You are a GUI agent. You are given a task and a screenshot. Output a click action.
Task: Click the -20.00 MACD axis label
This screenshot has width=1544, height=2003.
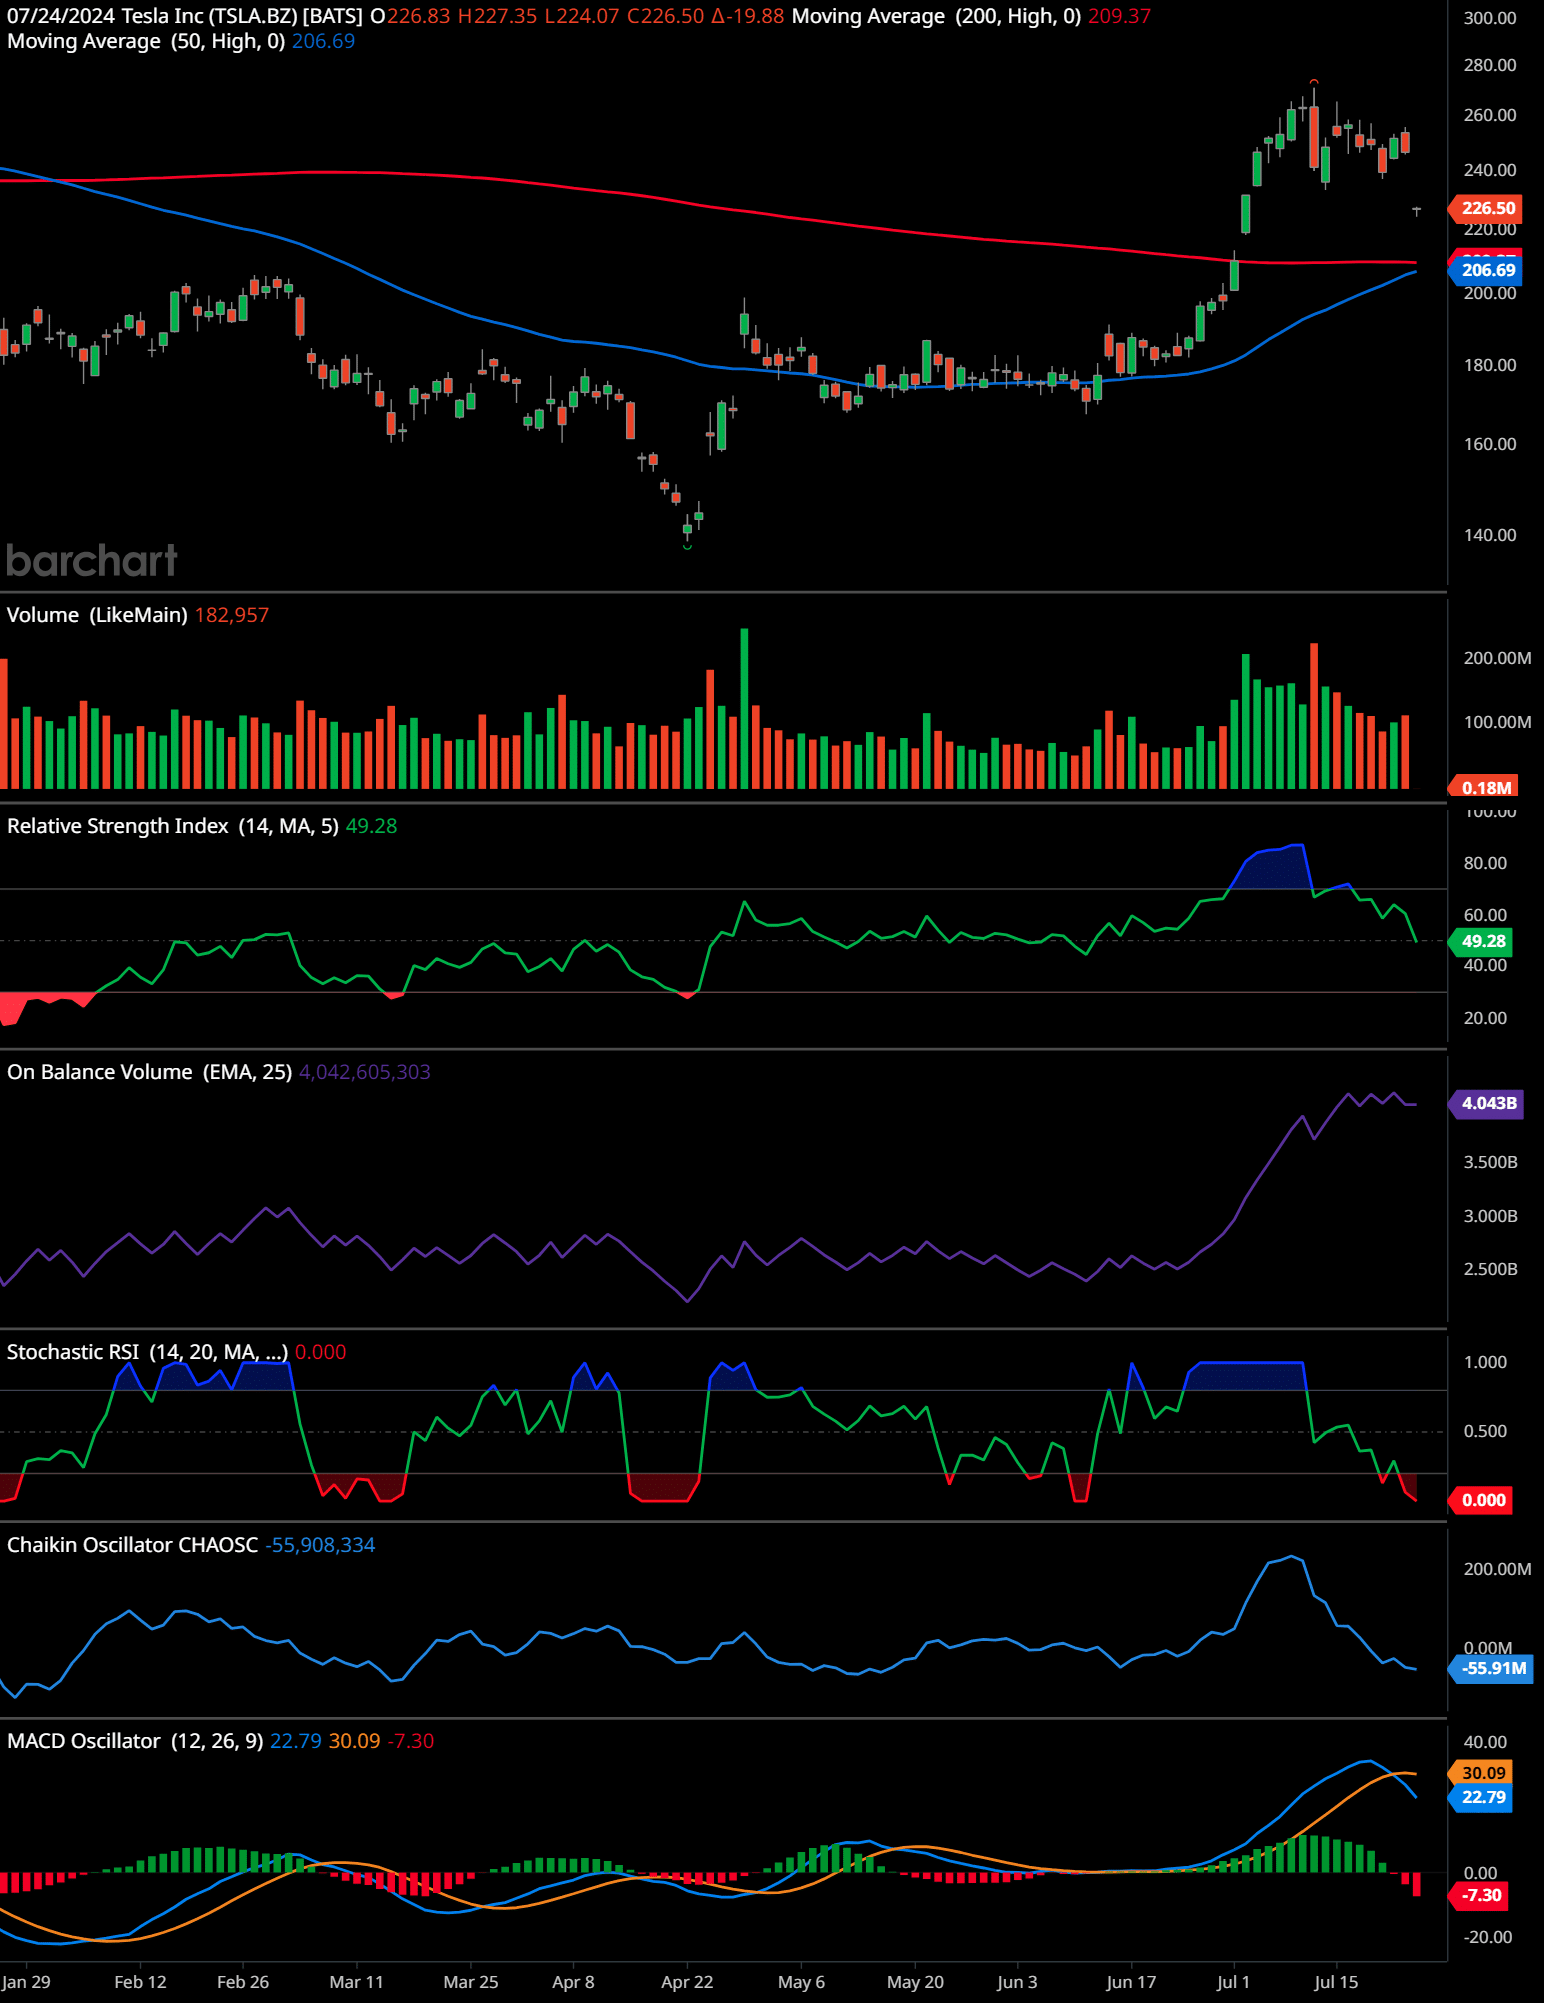click(1488, 1937)
